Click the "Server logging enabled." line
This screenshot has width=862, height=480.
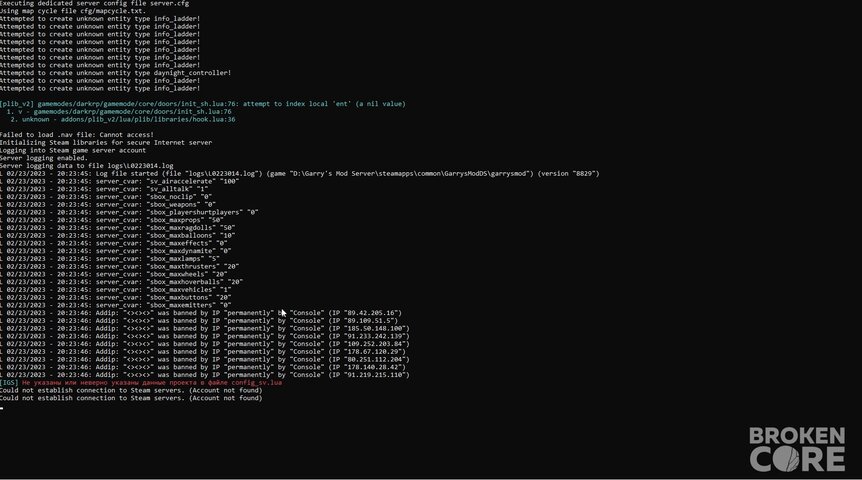coord(44,157)
